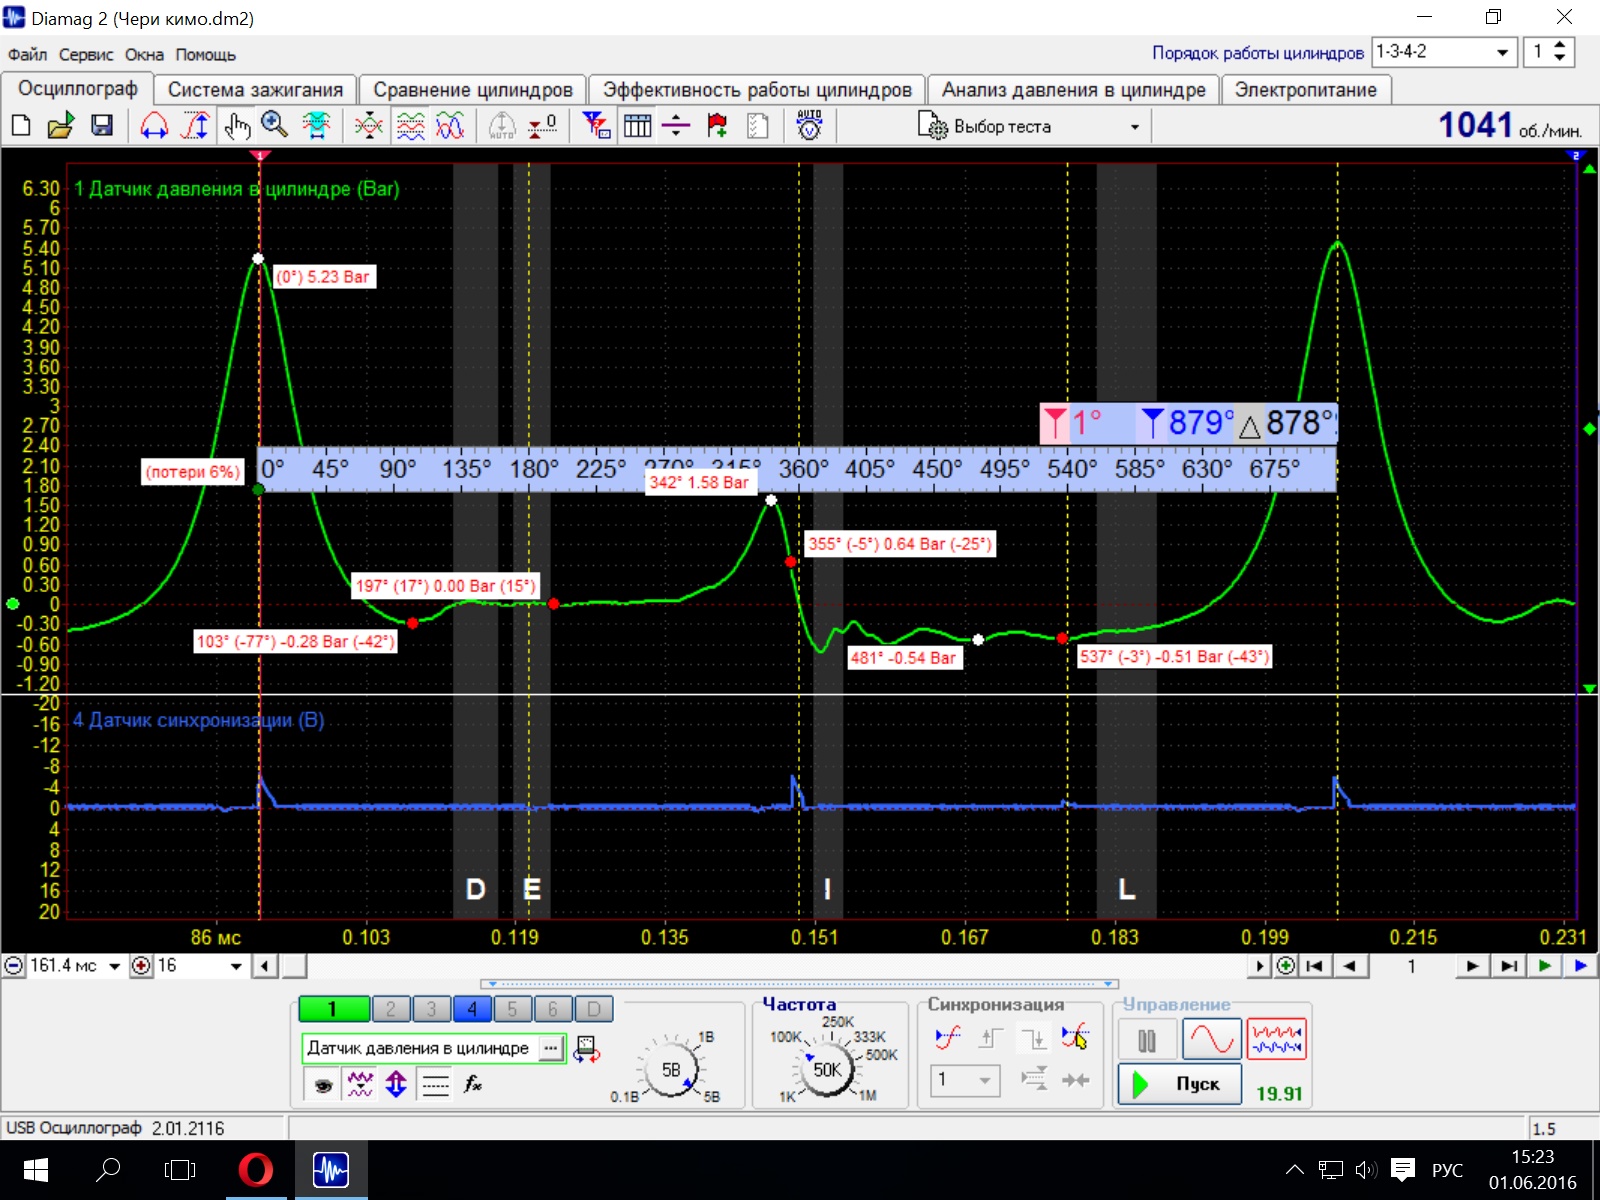Select channel 4 blue button
The image size is (1600, 1200).
pos(472,1009)
